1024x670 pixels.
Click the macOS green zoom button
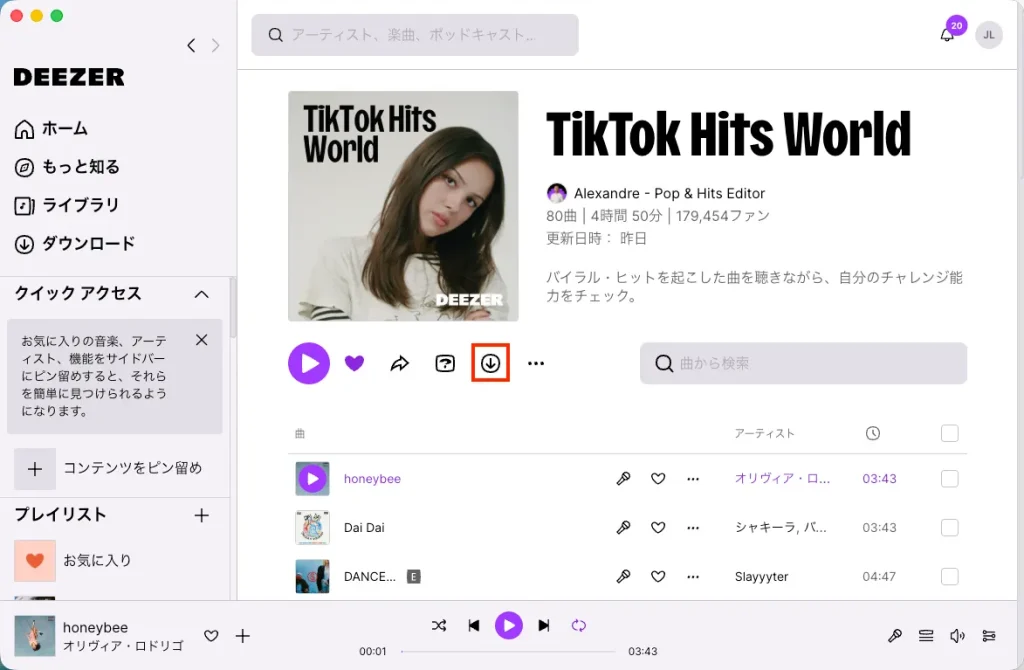(x=57, y=16)
